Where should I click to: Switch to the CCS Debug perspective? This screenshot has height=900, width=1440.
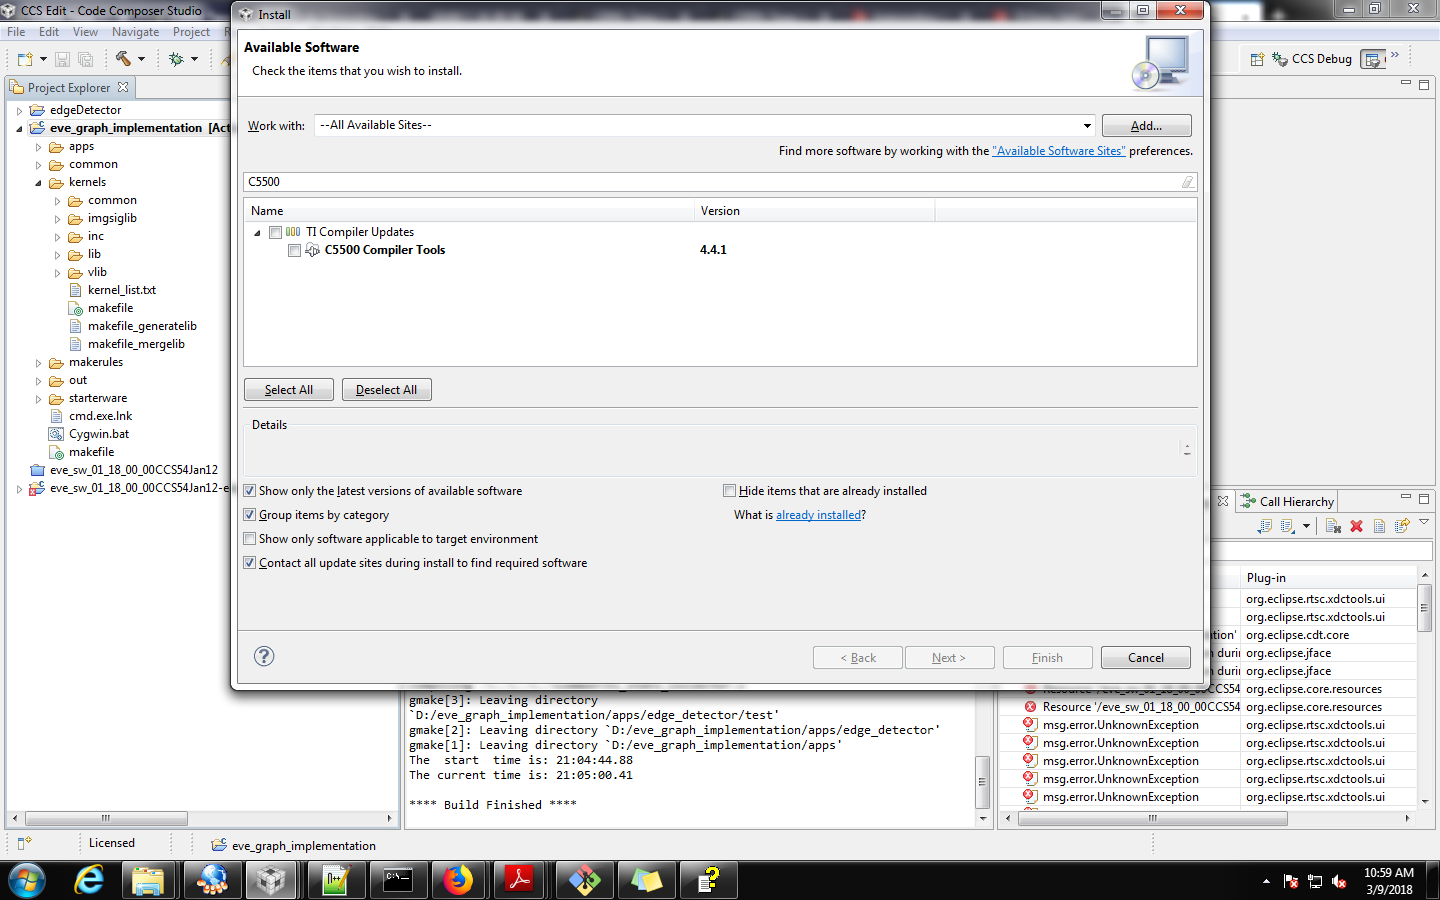click(x=1312, y=59)
